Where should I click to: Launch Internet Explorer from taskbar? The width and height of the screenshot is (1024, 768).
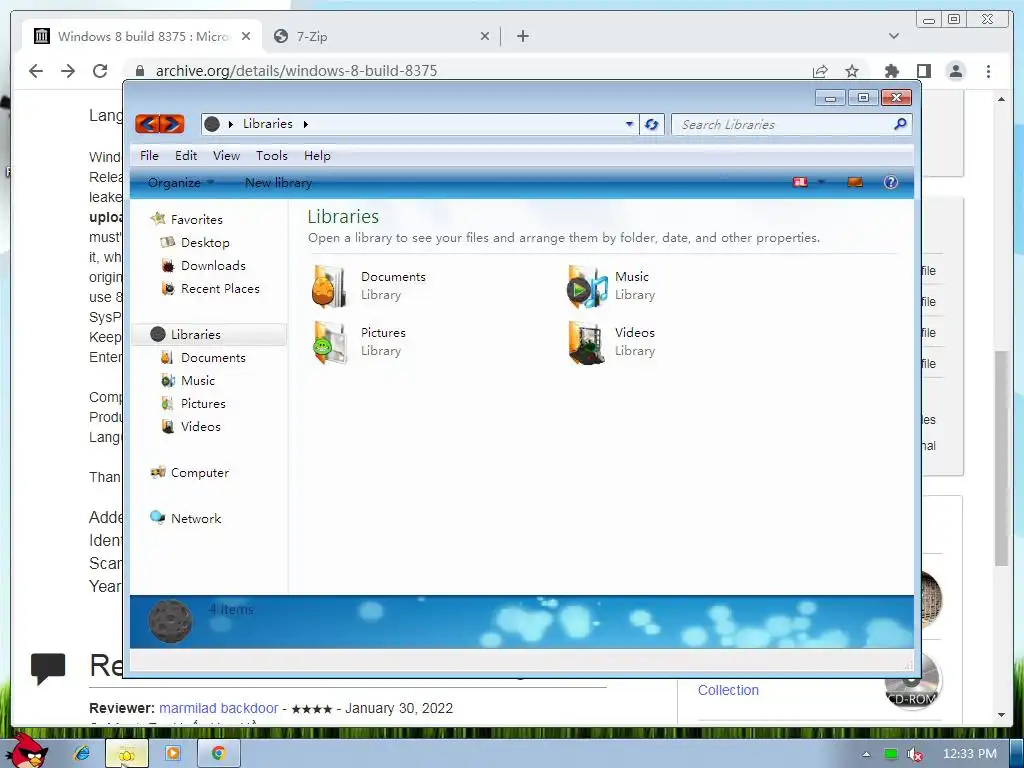[82, 754]
